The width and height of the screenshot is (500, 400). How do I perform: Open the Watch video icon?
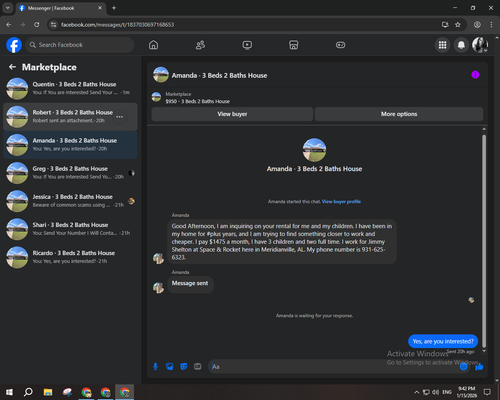(x=247, y=45)
